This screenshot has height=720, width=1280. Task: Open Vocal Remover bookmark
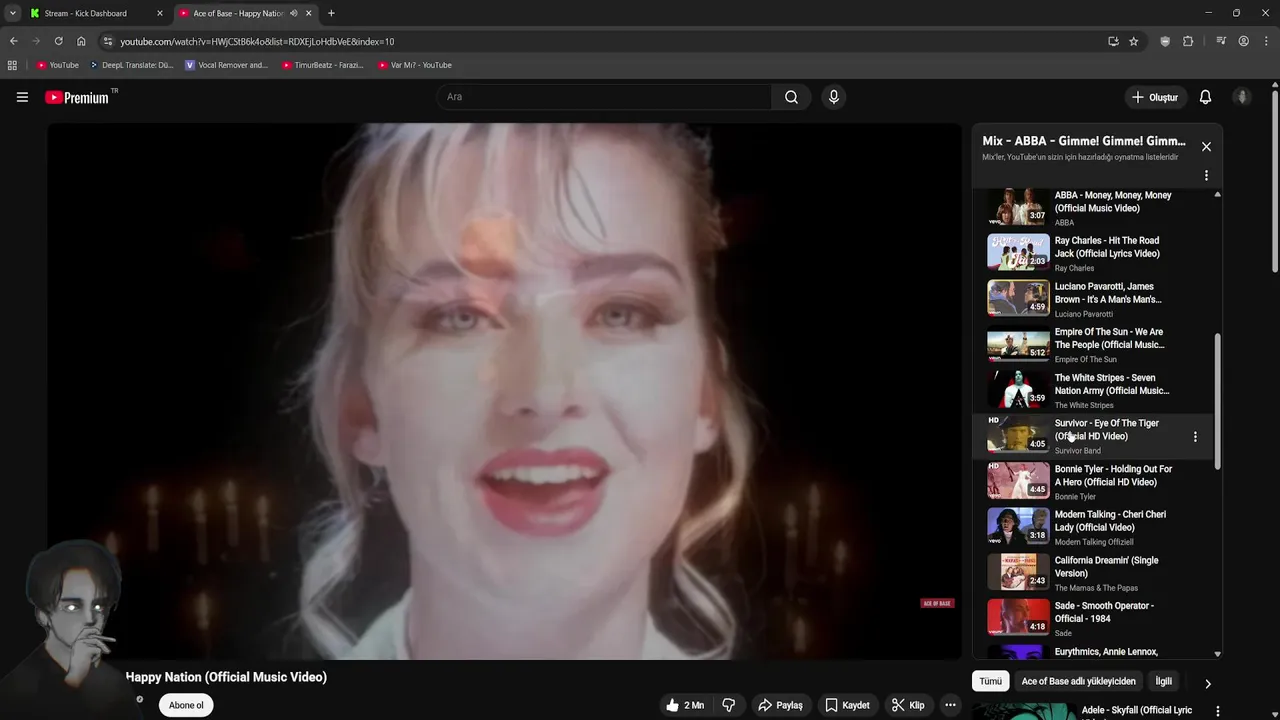227,65
